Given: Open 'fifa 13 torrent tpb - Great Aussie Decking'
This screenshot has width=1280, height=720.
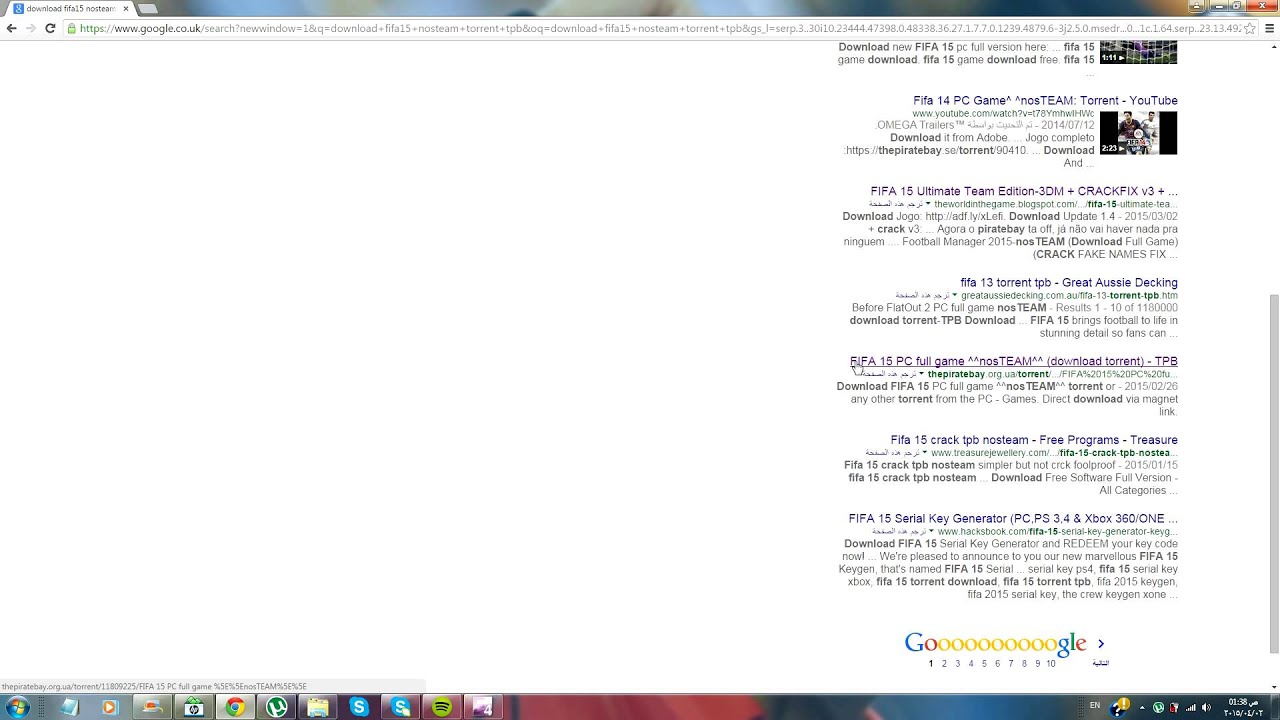Looking at the screenshot, I should 1069,282.
